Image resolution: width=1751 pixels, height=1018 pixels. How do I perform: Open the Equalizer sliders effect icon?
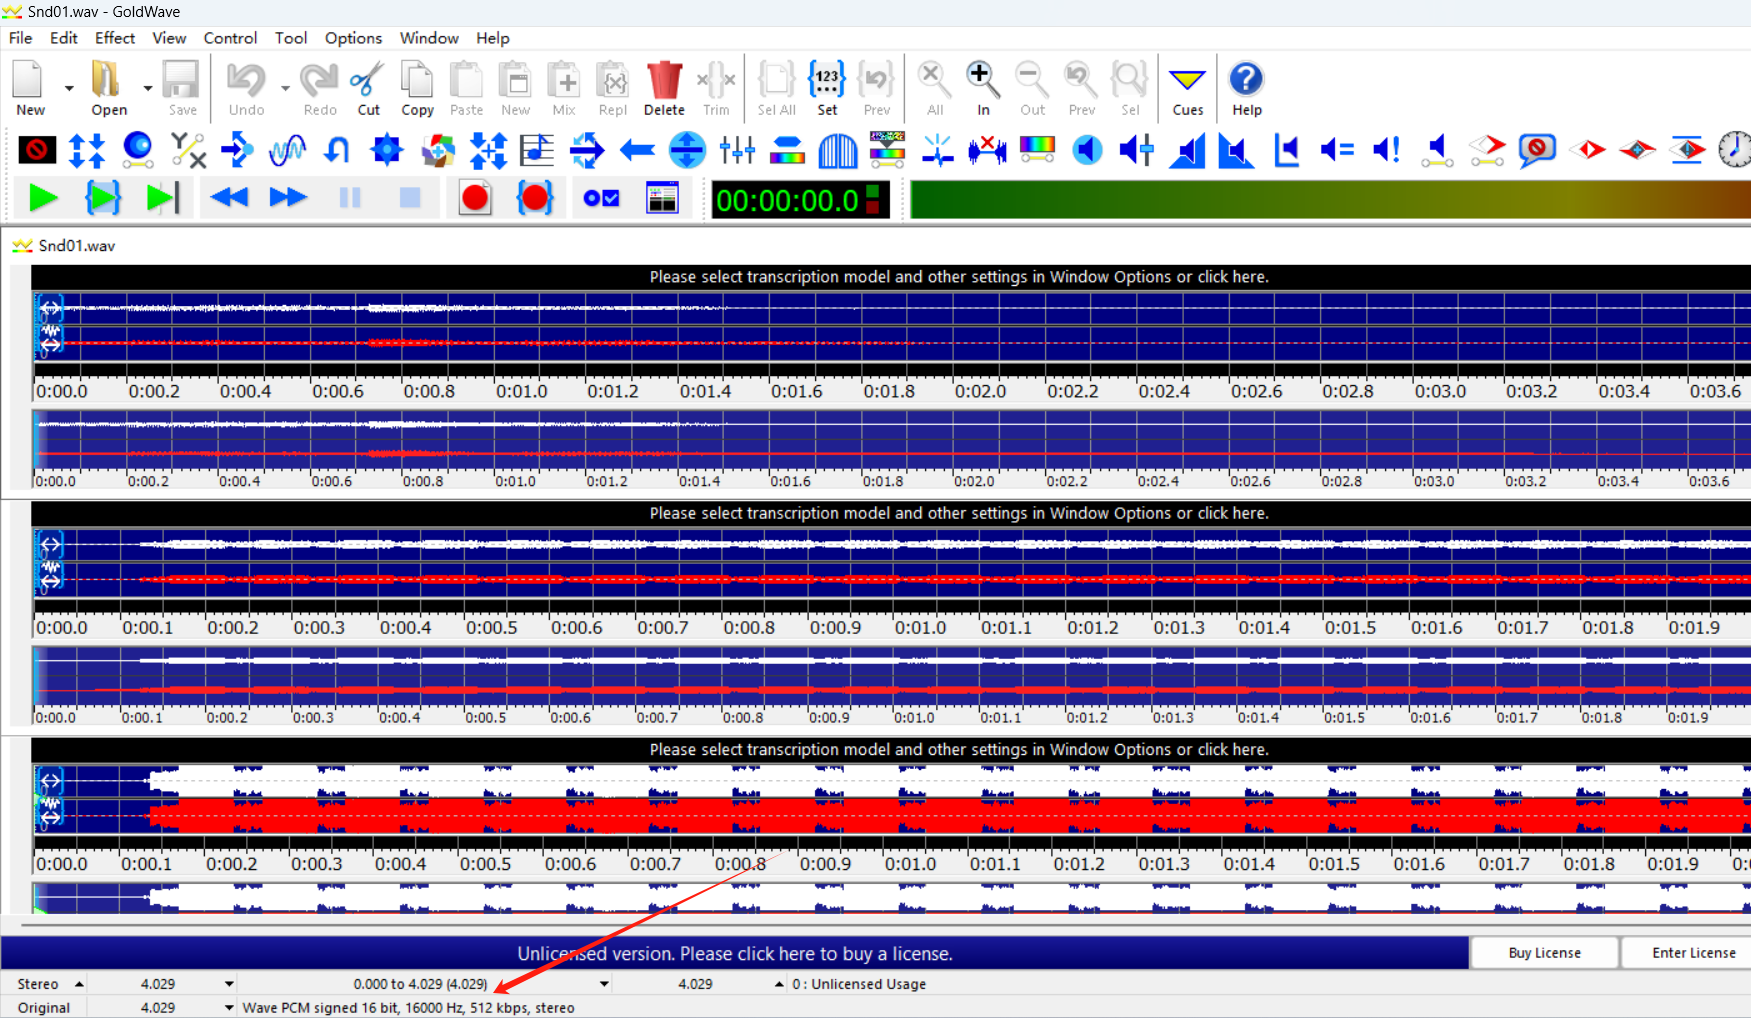[x=737, y=150]
